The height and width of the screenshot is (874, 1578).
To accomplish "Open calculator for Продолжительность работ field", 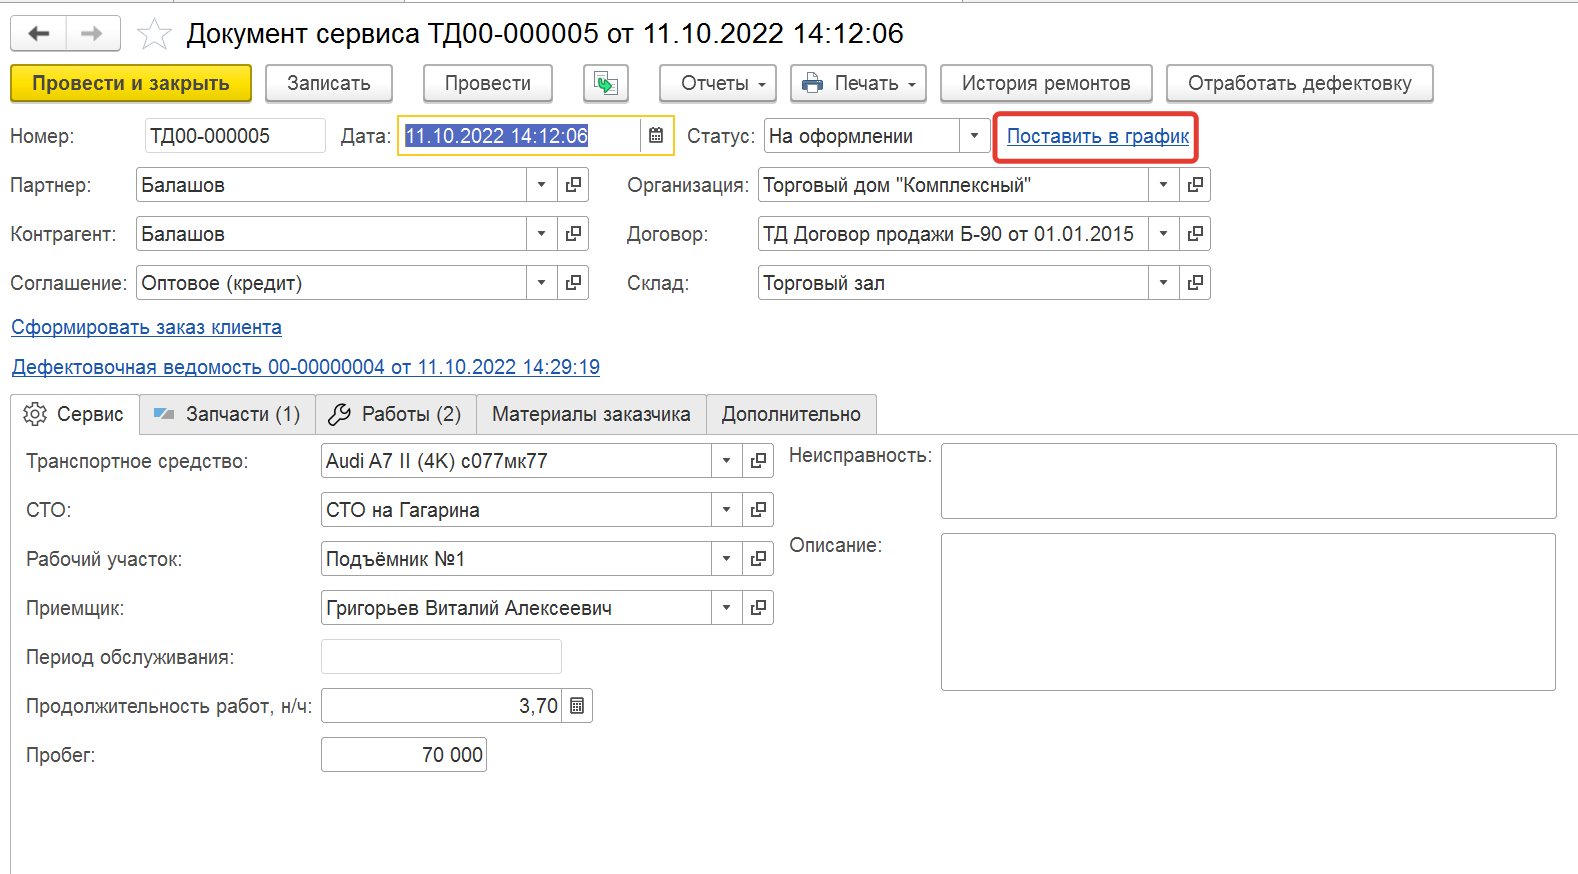I will click(577, 706).
